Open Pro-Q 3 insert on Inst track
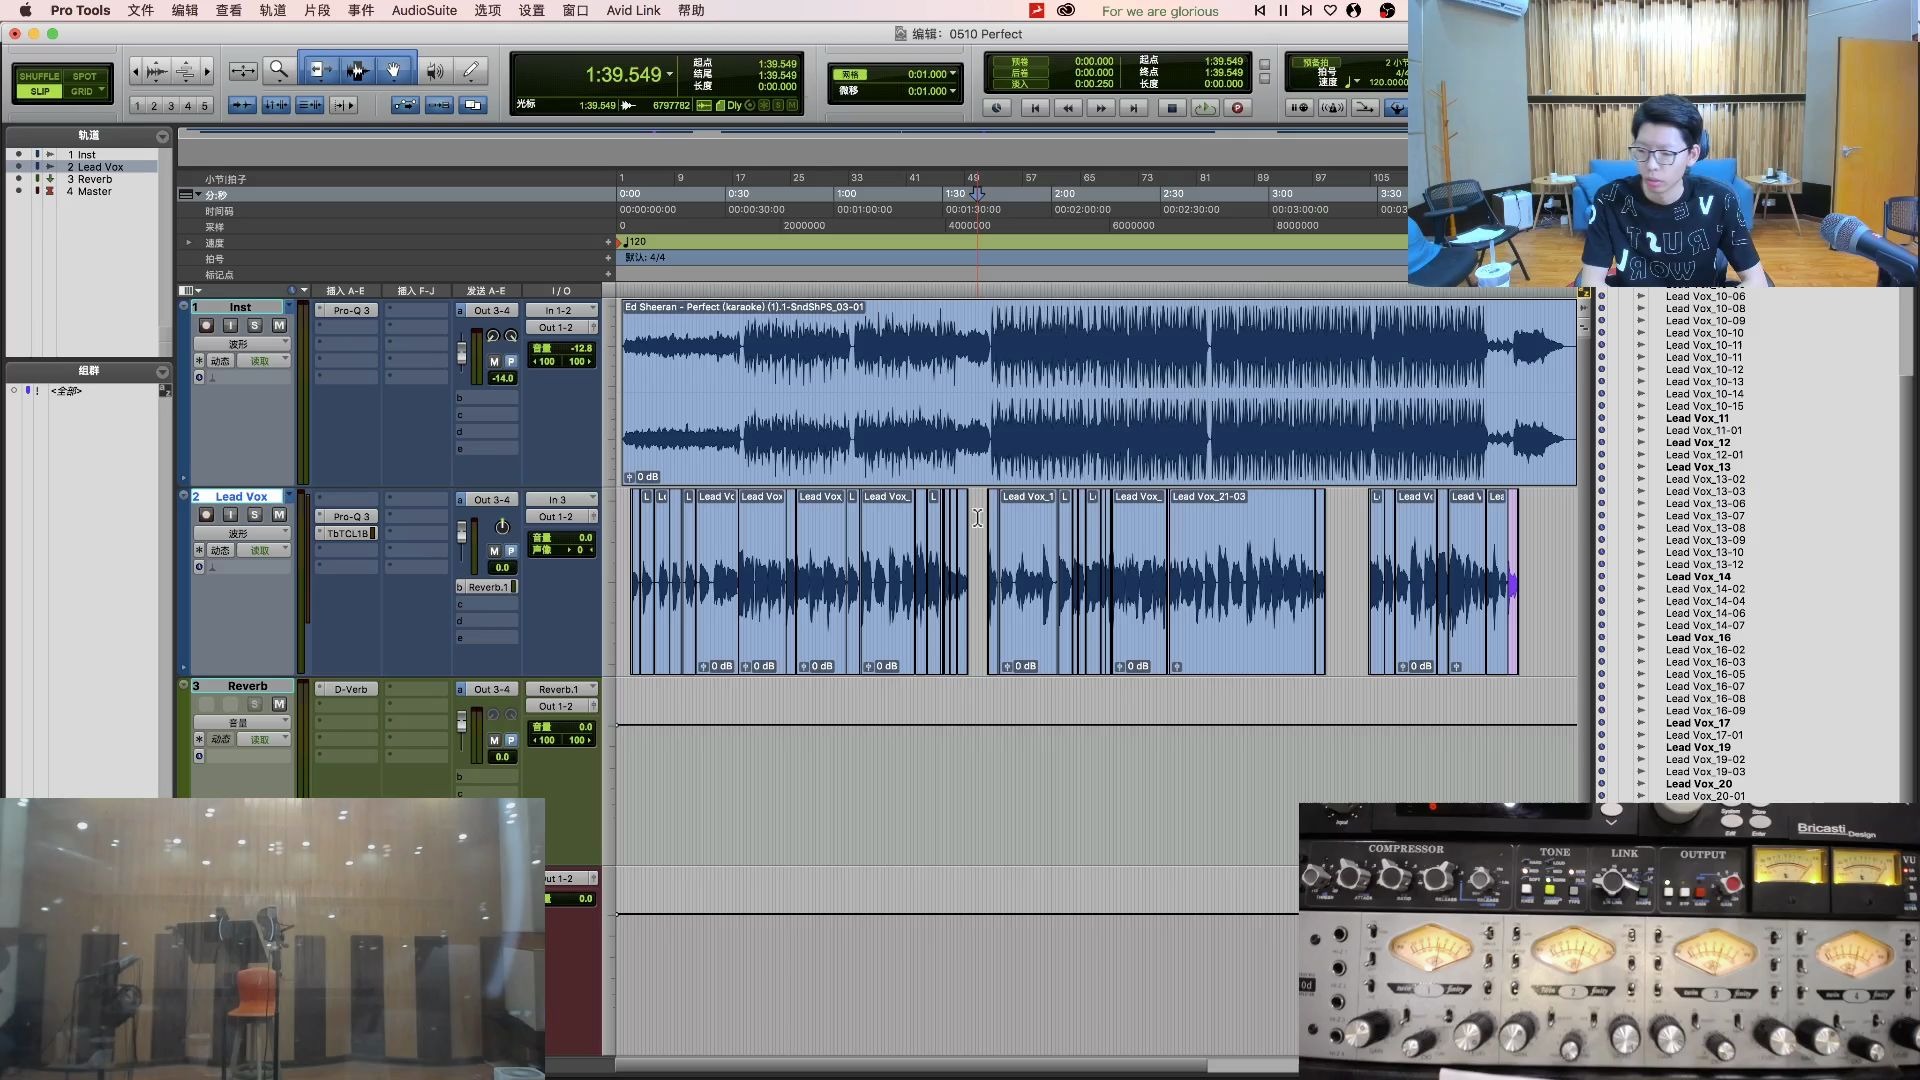The width and height of the screenshot is (1920, 1080). (x=347, y=310)
